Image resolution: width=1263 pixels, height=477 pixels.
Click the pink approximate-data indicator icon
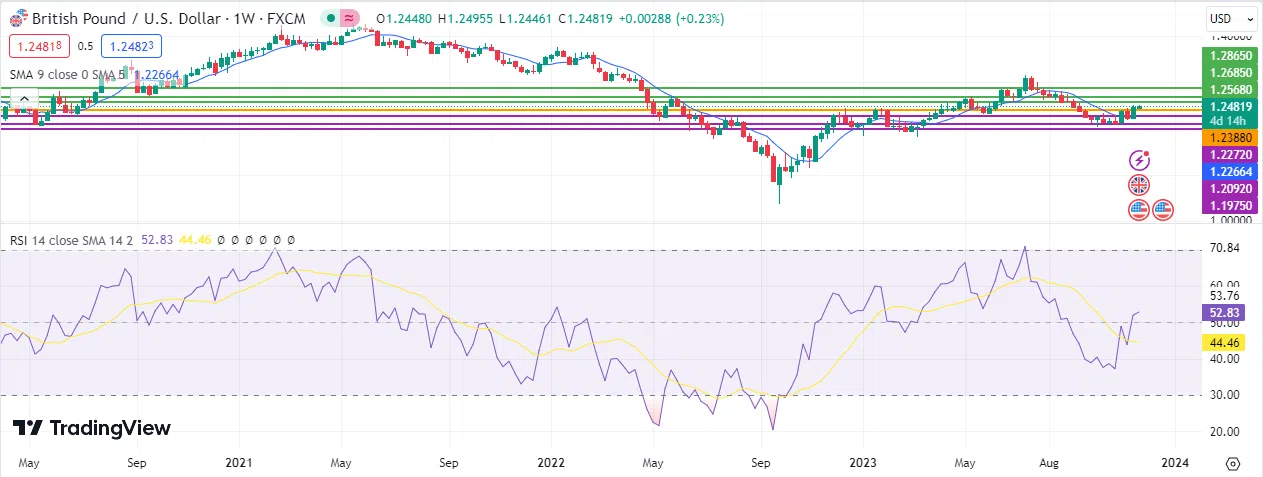(349, 19)
